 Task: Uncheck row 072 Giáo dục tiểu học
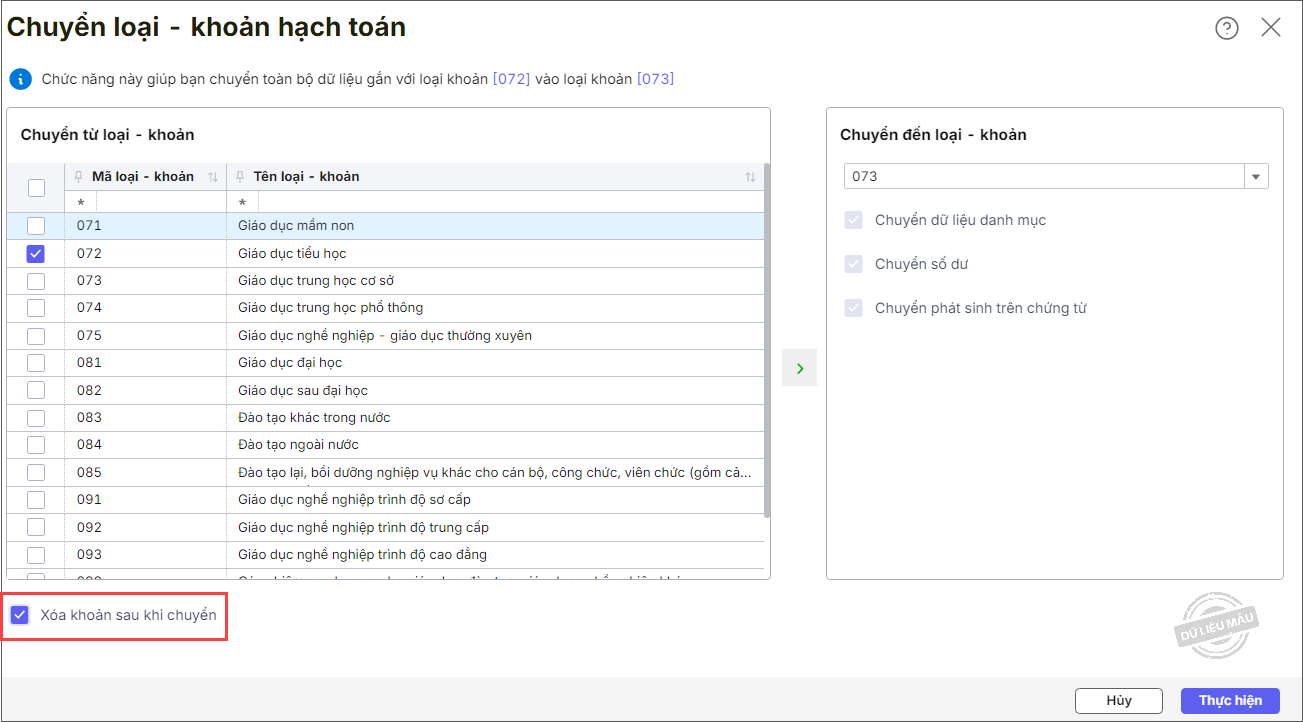(36, 253)
